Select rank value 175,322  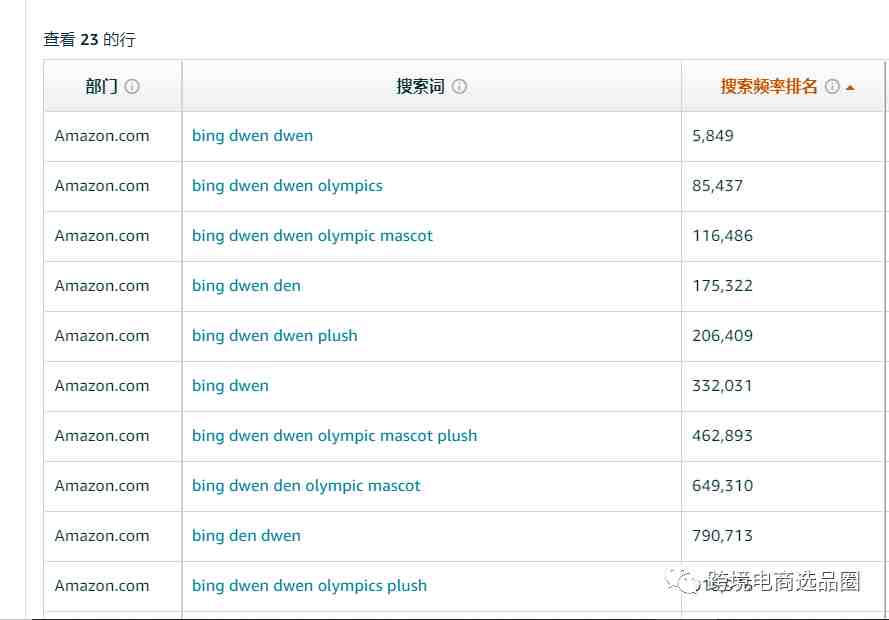pyautogui.click(x=722, y=286)
